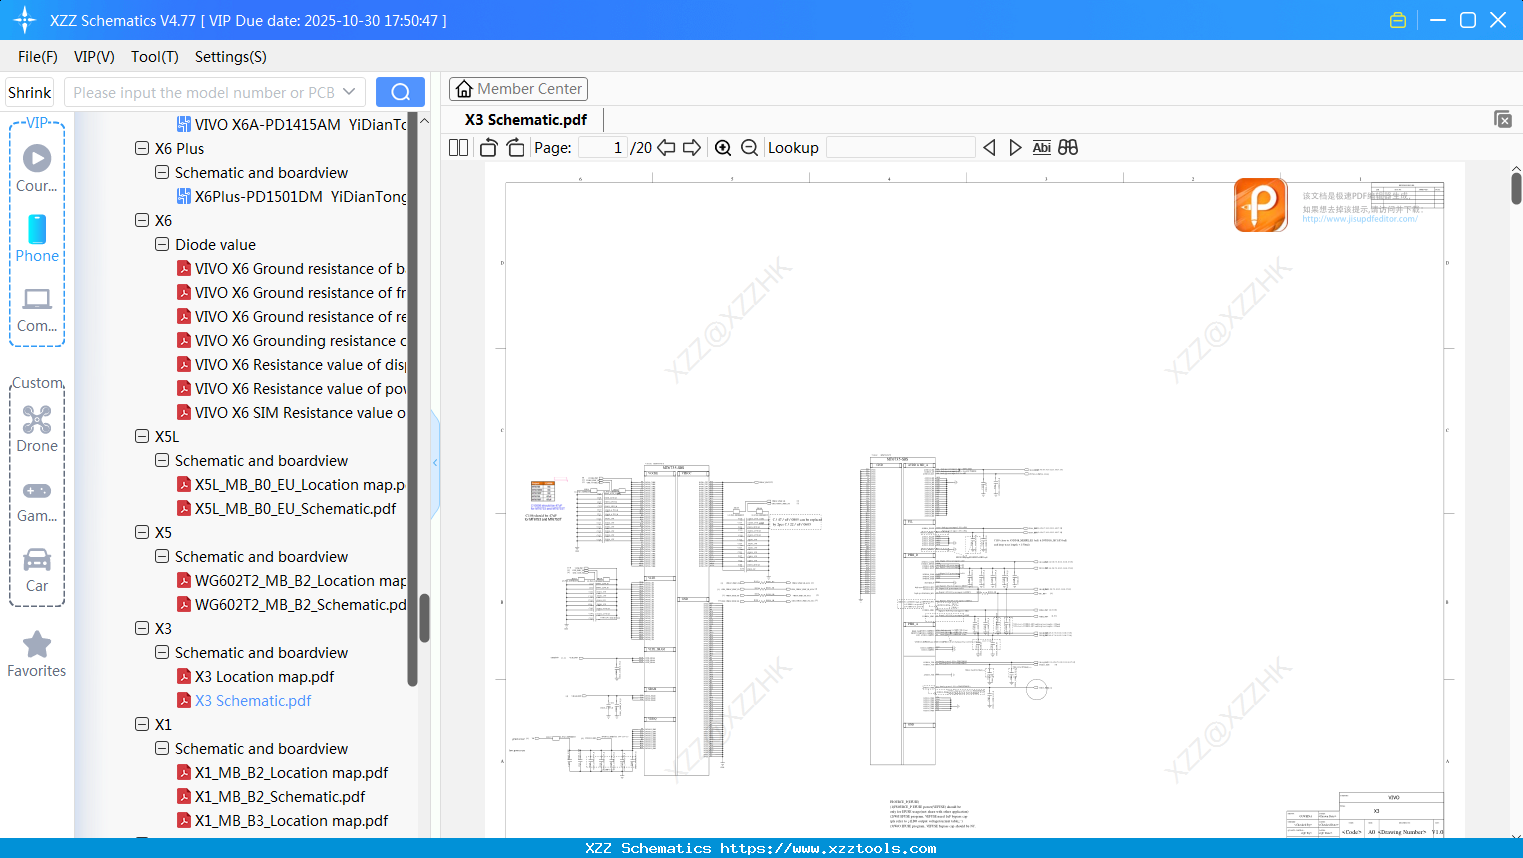Click the tree scroll-up arrow
Image resolution: width=1523 pixels, height=858 pixels.
tap(424, 121)
